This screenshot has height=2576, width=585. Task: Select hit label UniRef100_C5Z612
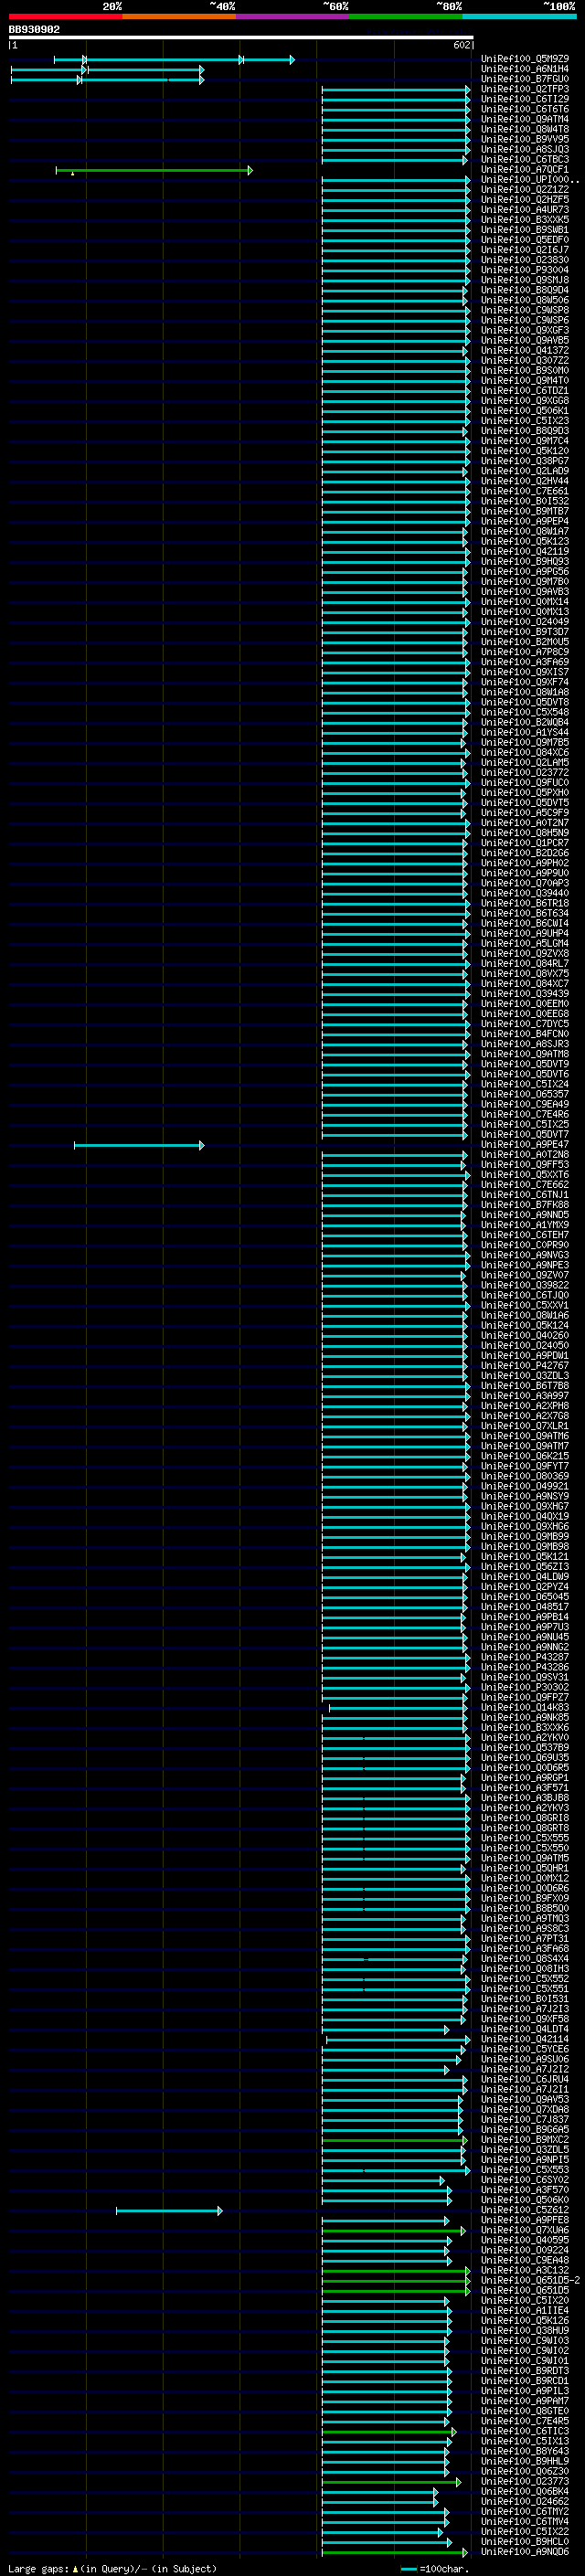point(525,2210)
